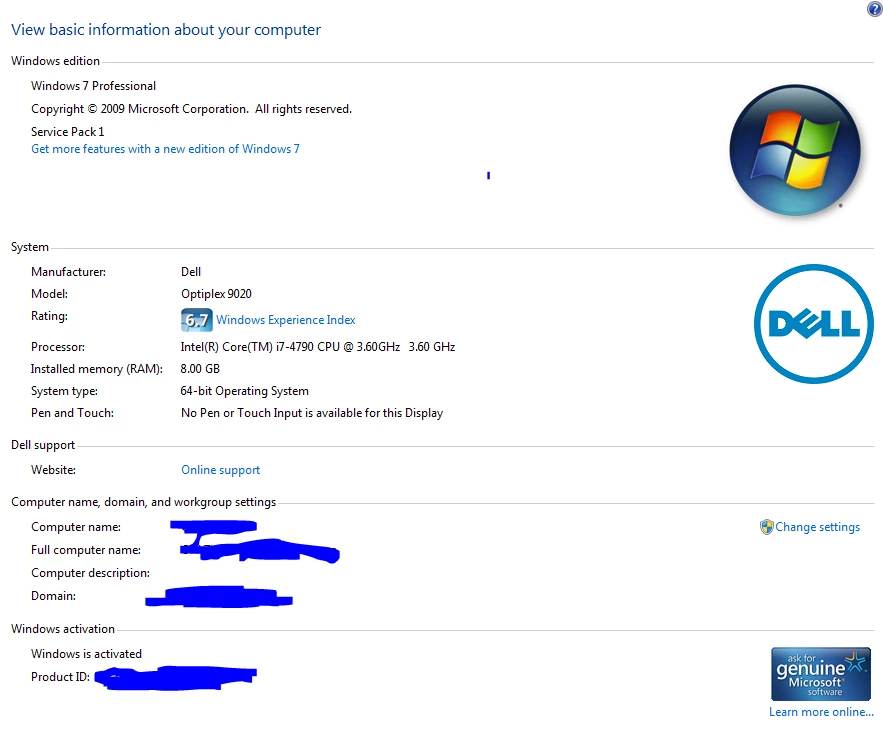Screen dimensions: 883x748
Task: Click the Windows is activated text
Action: (86, 654)
